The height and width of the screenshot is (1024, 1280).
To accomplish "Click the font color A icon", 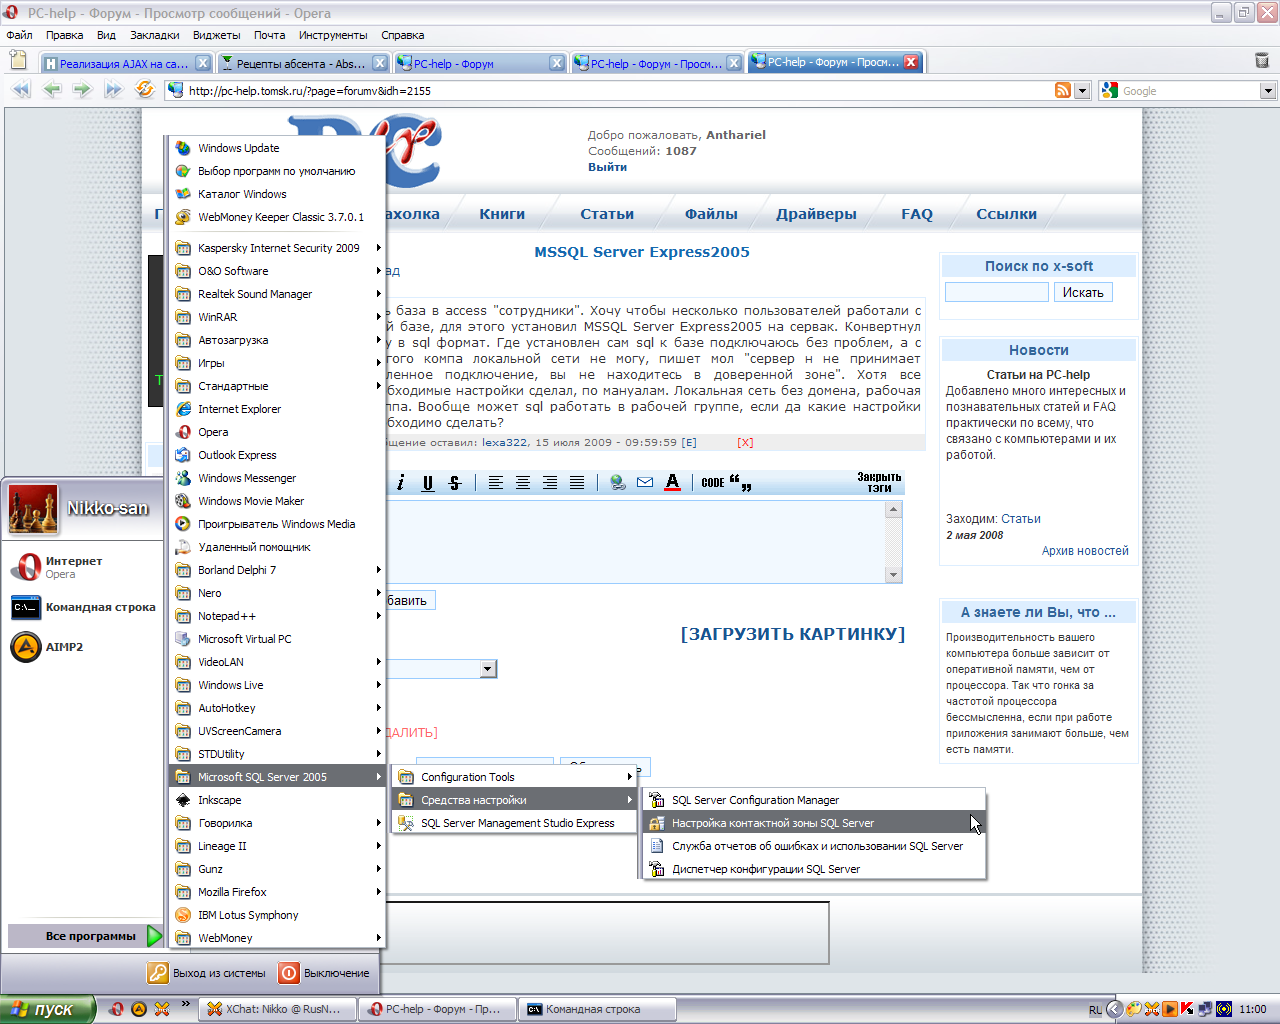I will [x=673, y=483].
